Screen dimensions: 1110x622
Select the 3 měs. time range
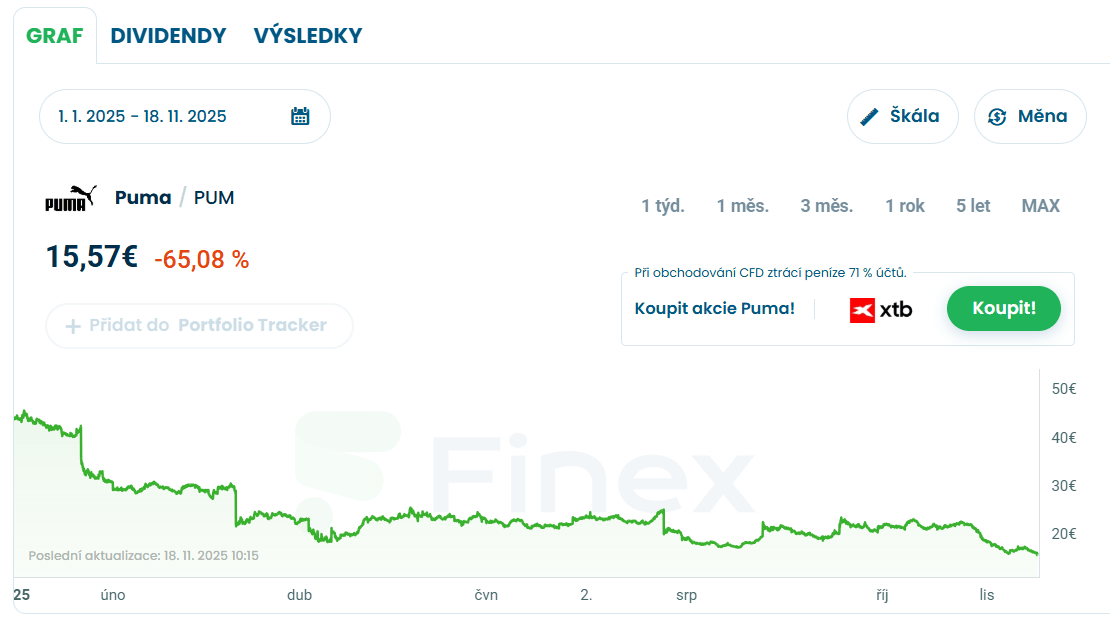[x=827, y=206]
